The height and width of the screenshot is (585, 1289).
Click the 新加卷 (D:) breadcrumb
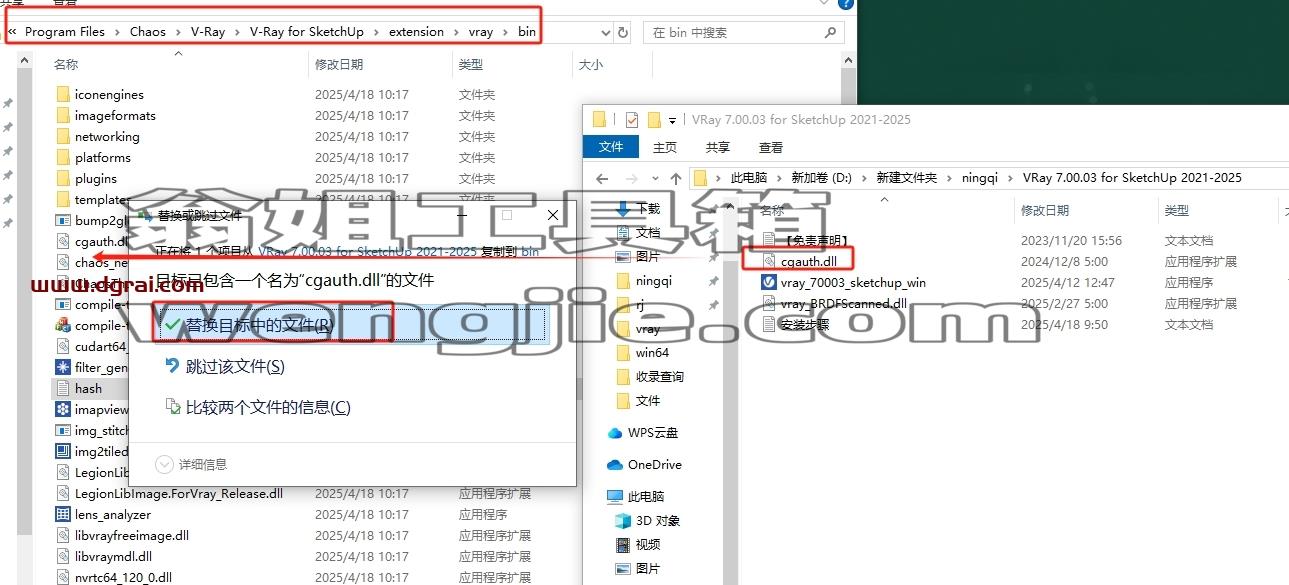(822, 178)
